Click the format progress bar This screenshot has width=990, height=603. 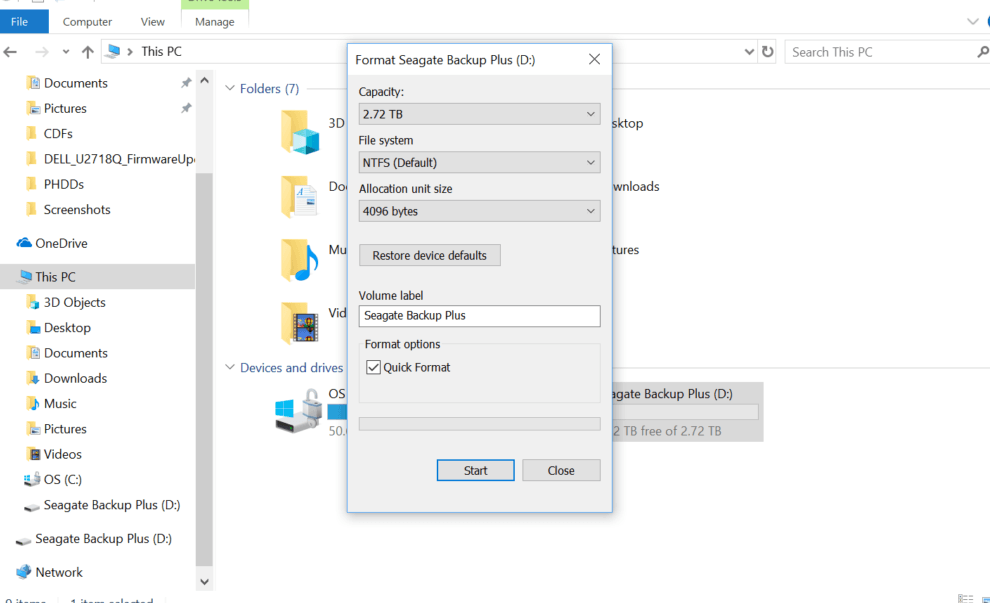[x=479, y=424]
